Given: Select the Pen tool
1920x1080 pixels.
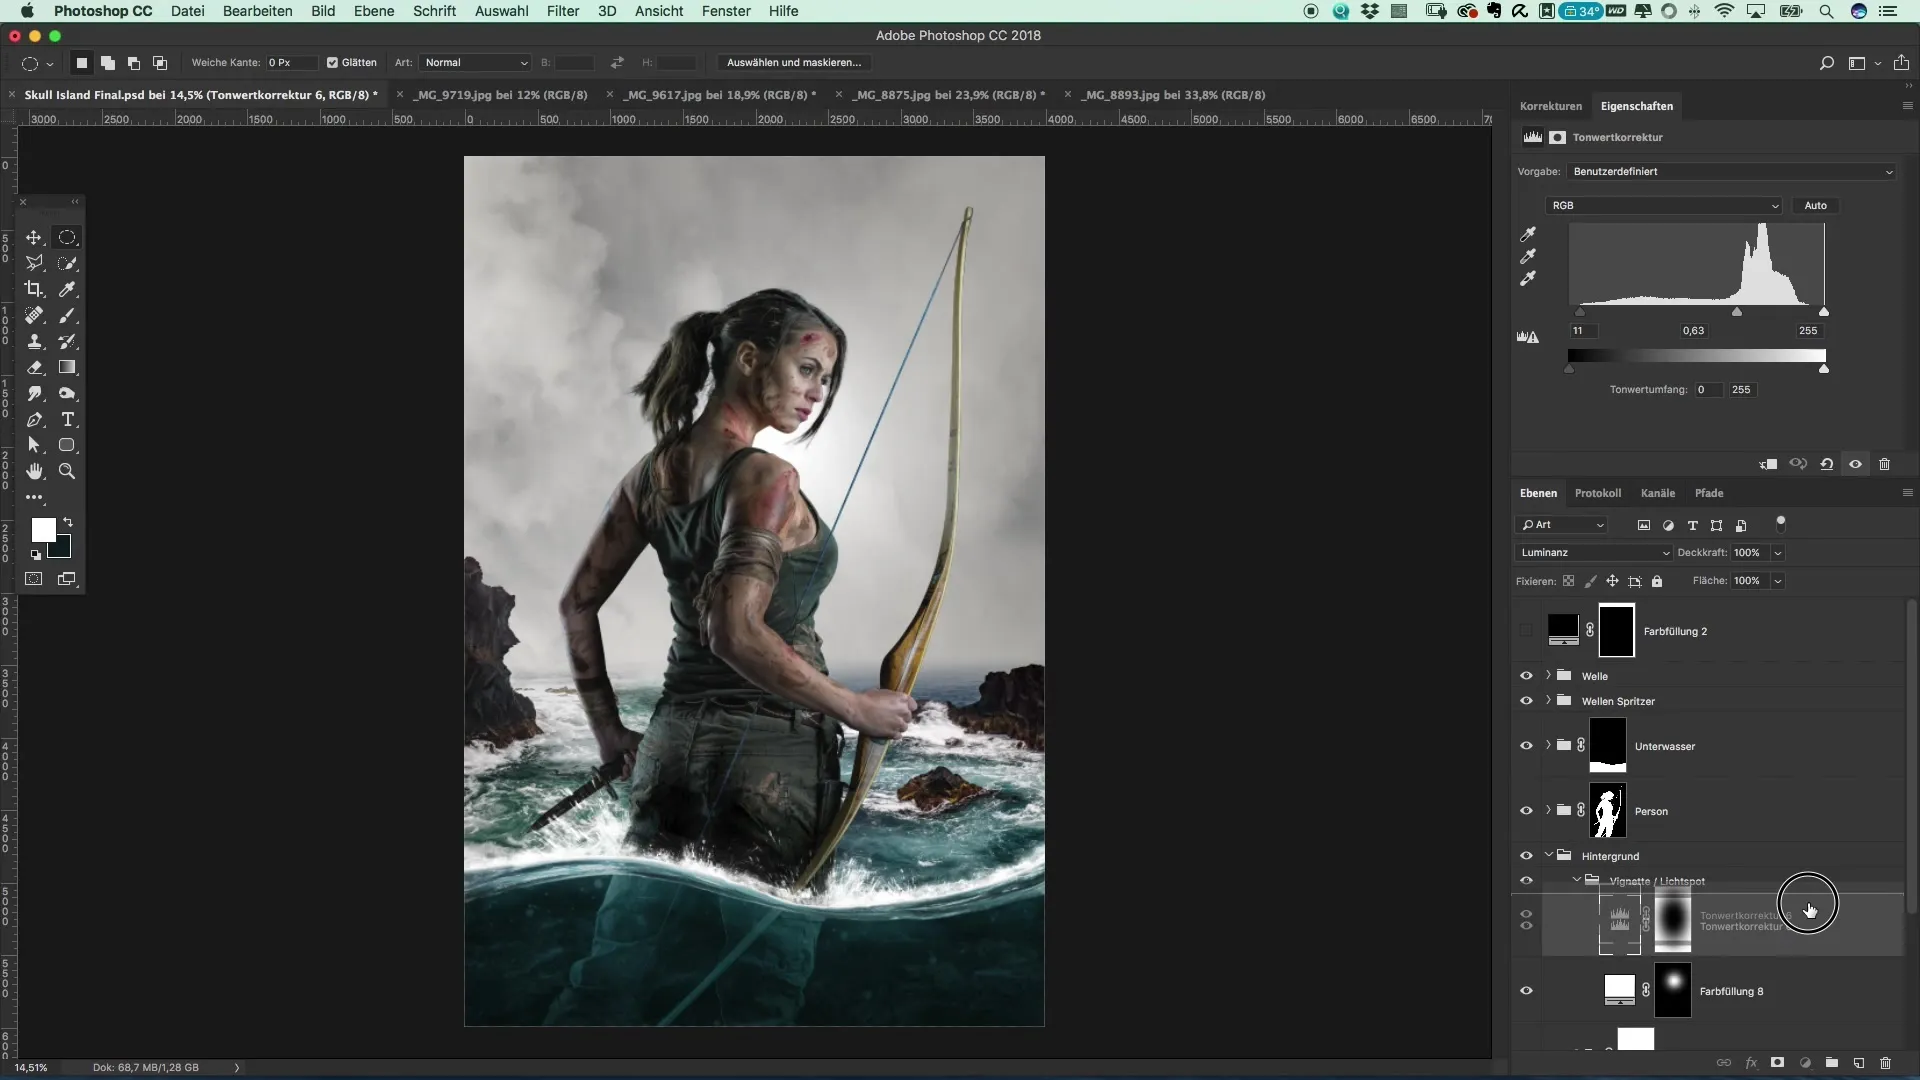Looking at the screenshot, I should (x=34, y=419).
